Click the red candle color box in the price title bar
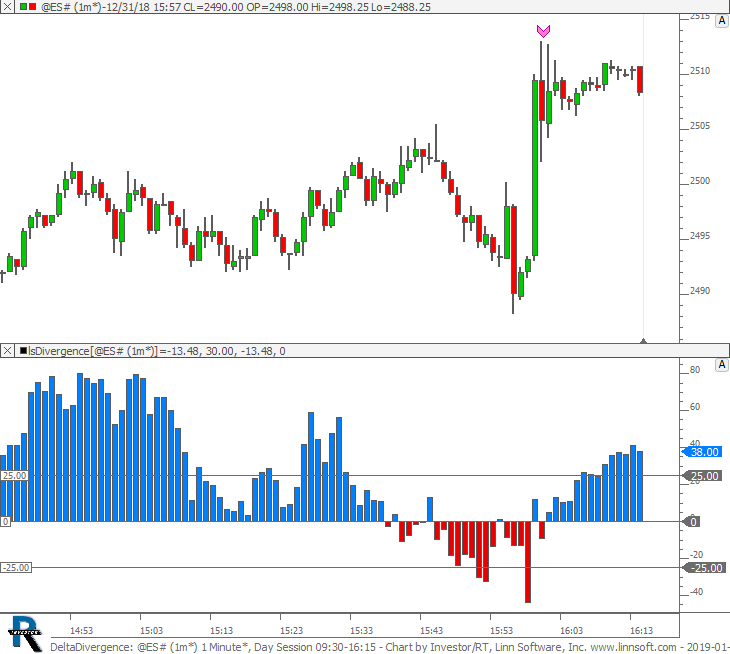Viewport: 730px width, 654px height. click(32, 7)
